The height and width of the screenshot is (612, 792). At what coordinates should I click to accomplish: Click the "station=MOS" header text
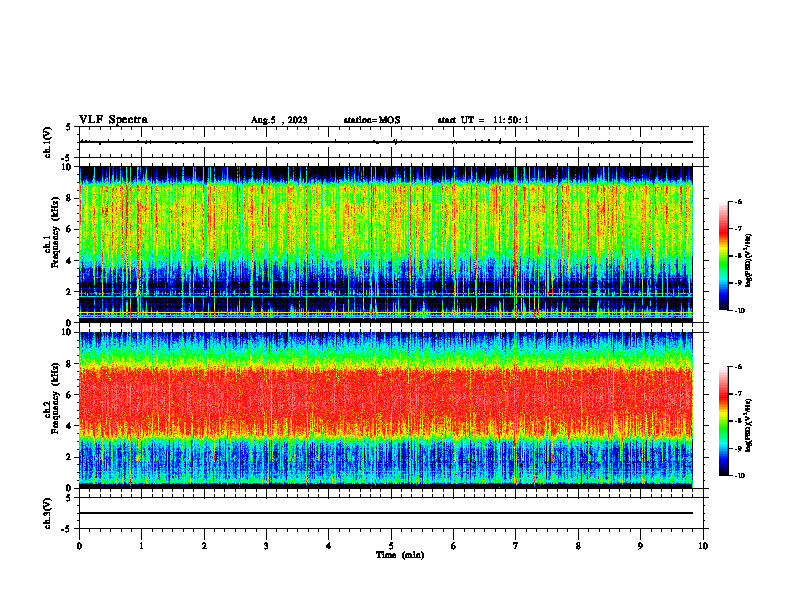click(372, 120)
